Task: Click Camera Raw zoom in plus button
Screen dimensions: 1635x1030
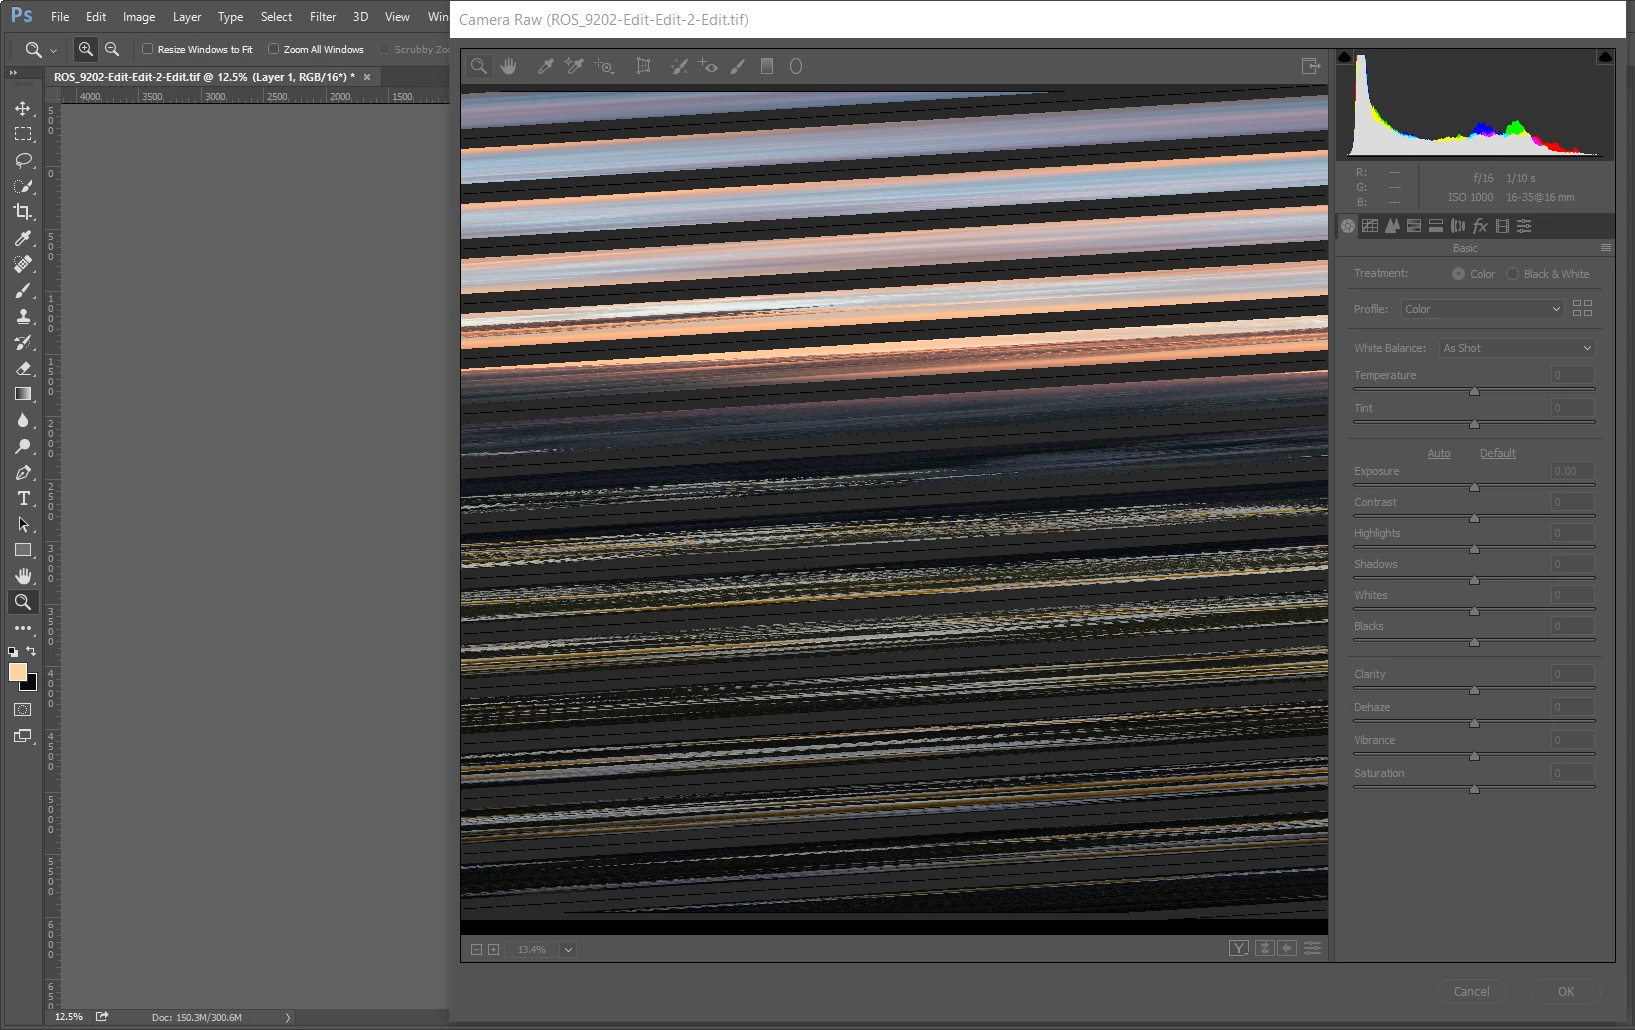Action: click(494, 949)
